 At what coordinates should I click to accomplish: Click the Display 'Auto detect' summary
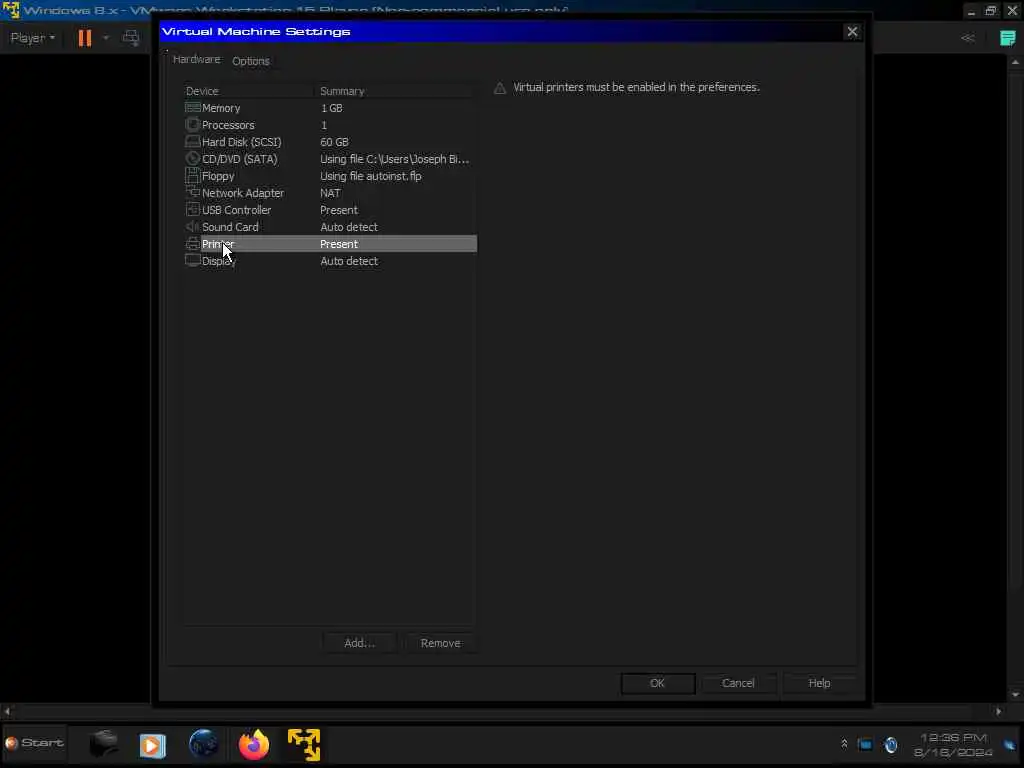[349, 261]
